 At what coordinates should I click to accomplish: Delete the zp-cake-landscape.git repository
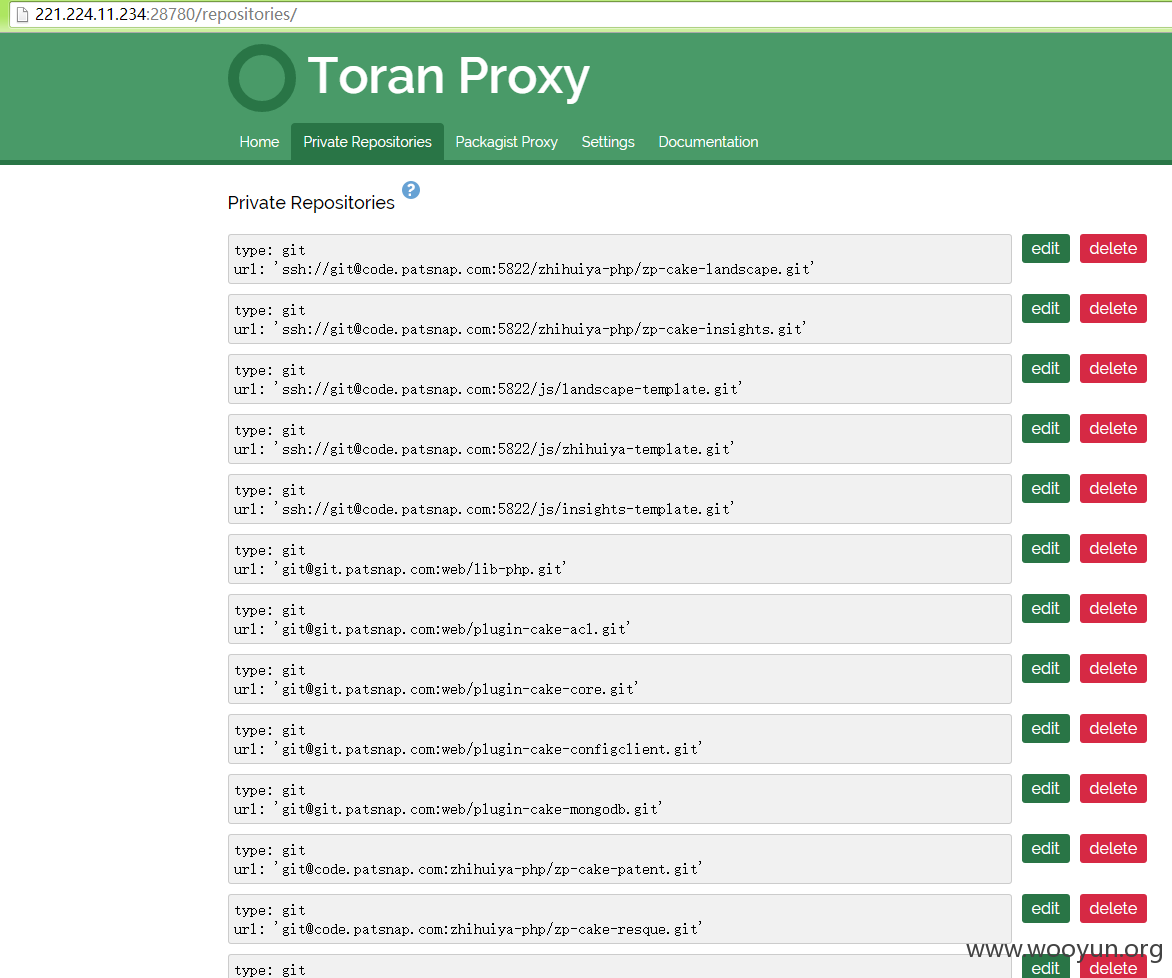click(1113, 249)
